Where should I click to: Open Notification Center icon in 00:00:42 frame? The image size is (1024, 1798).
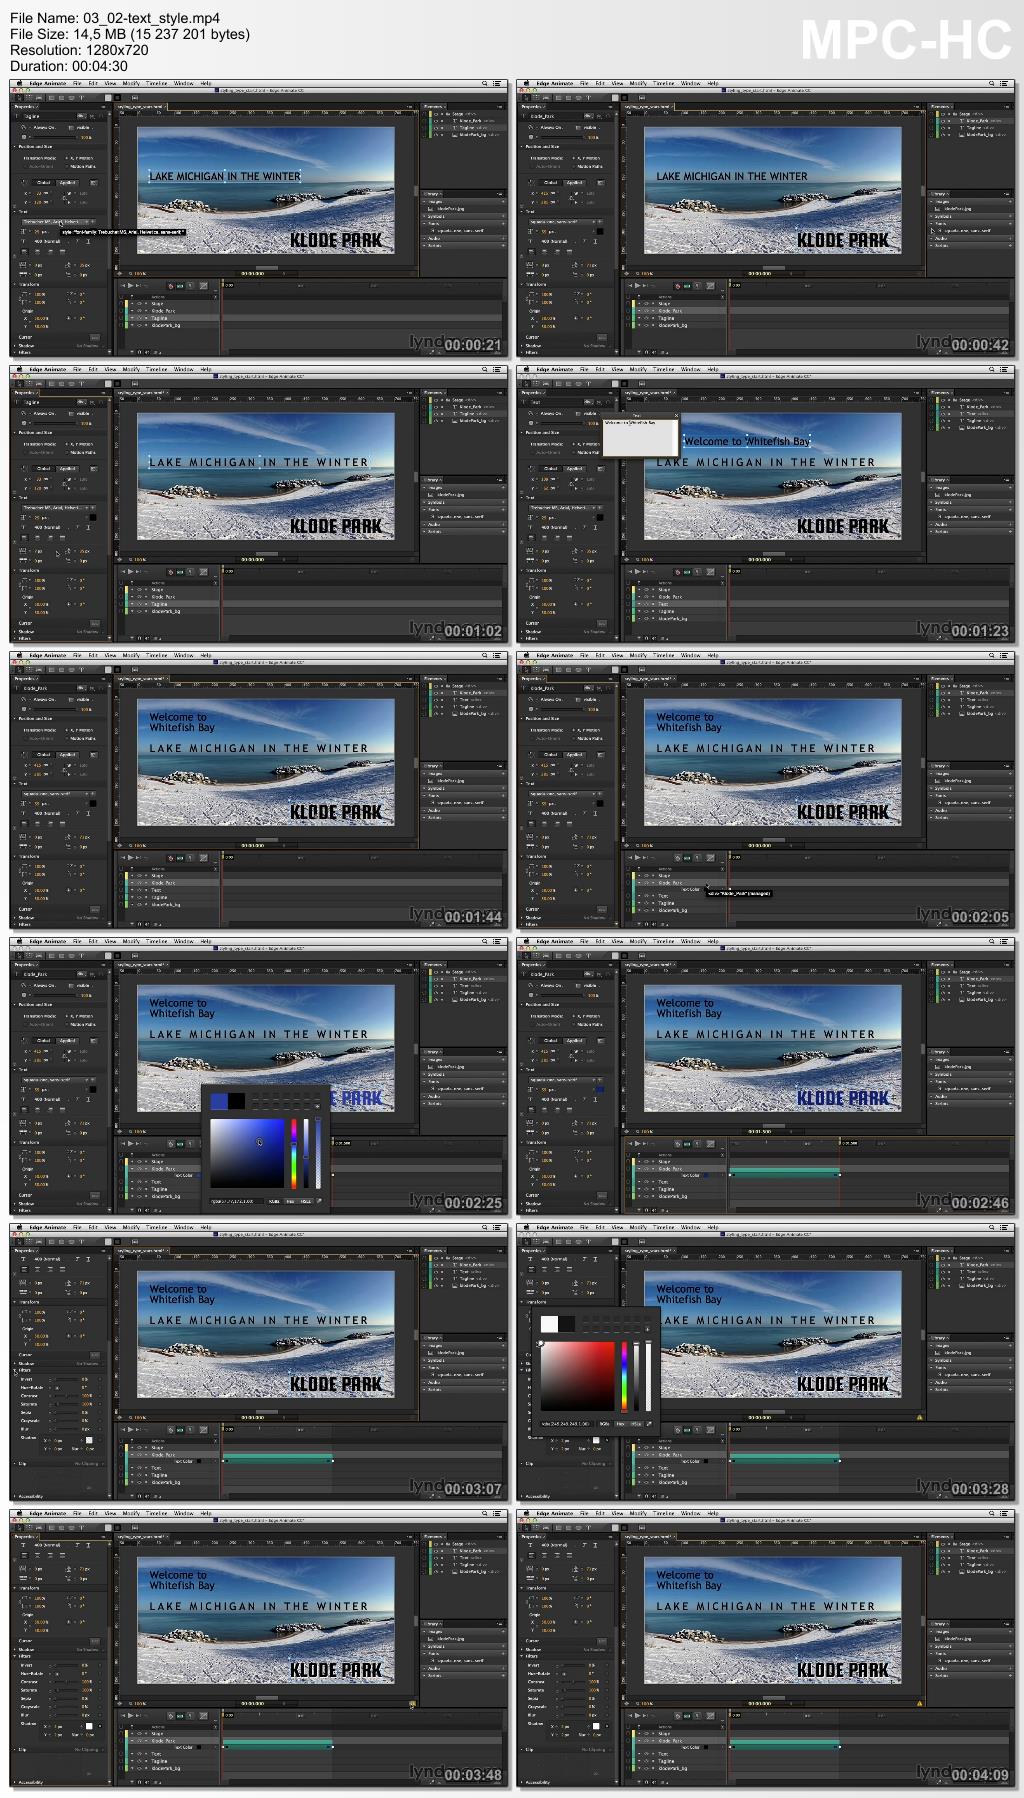1005,83
